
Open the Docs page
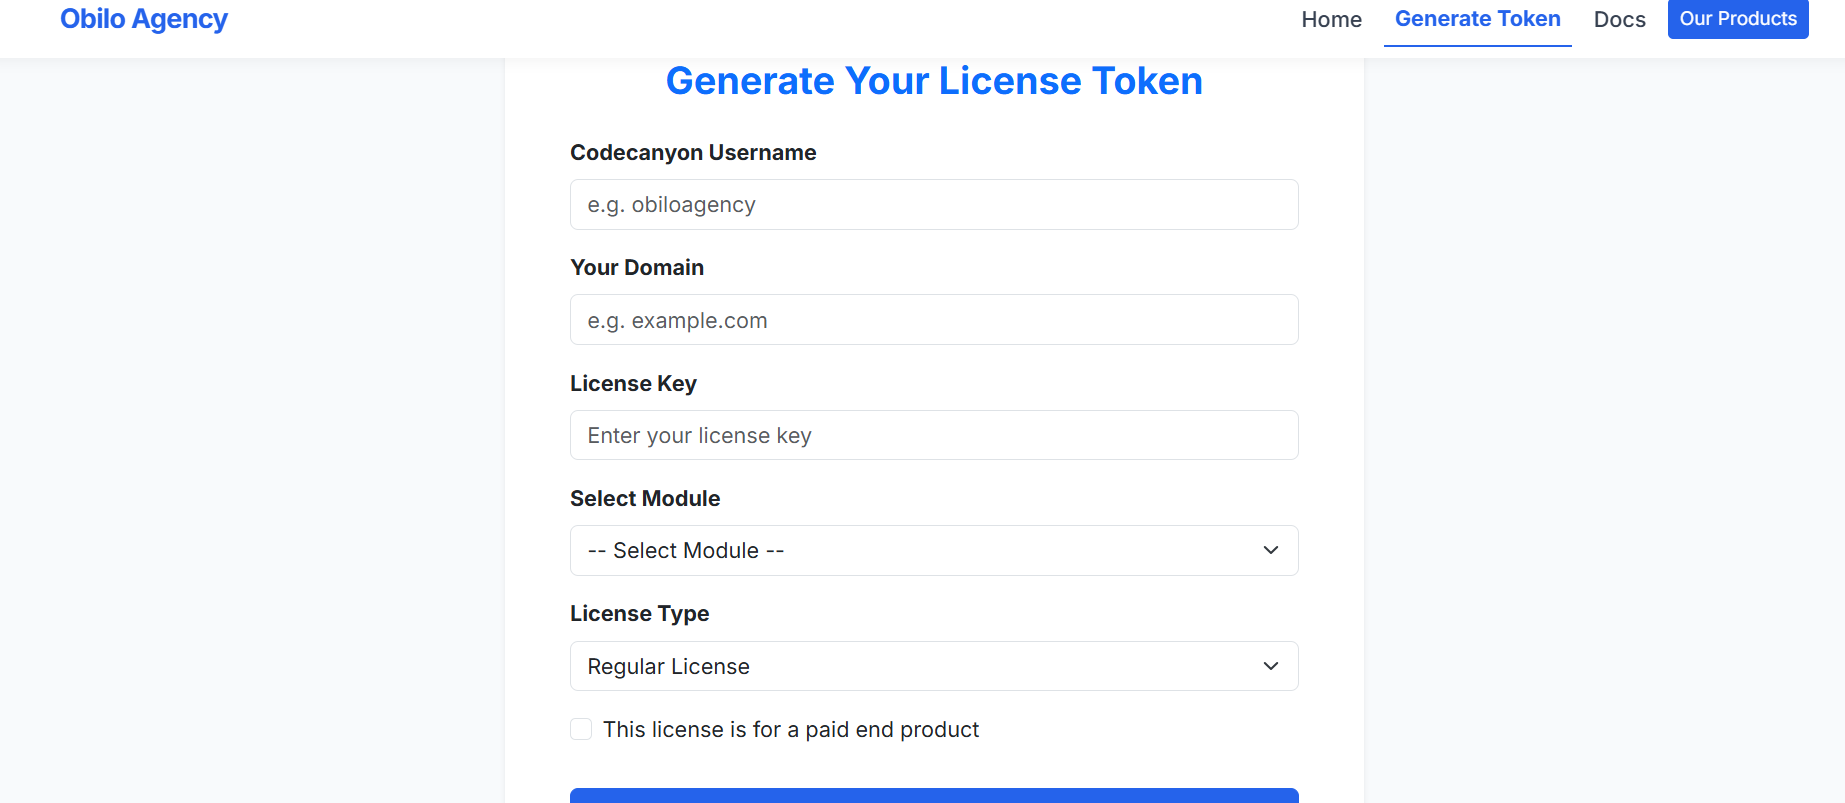[1618, 19]
